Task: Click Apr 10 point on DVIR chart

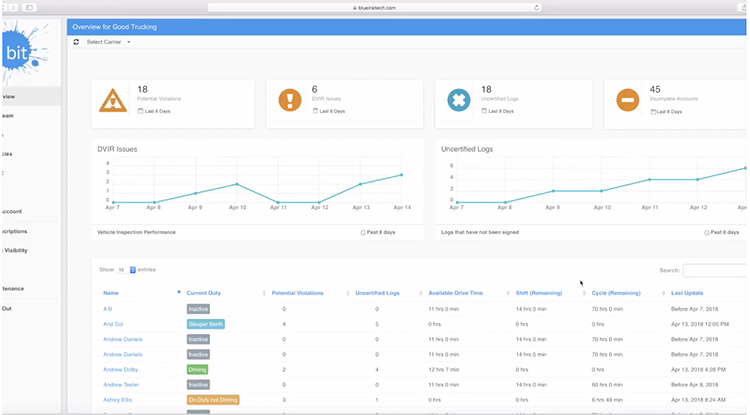Action: pos(237,184)
